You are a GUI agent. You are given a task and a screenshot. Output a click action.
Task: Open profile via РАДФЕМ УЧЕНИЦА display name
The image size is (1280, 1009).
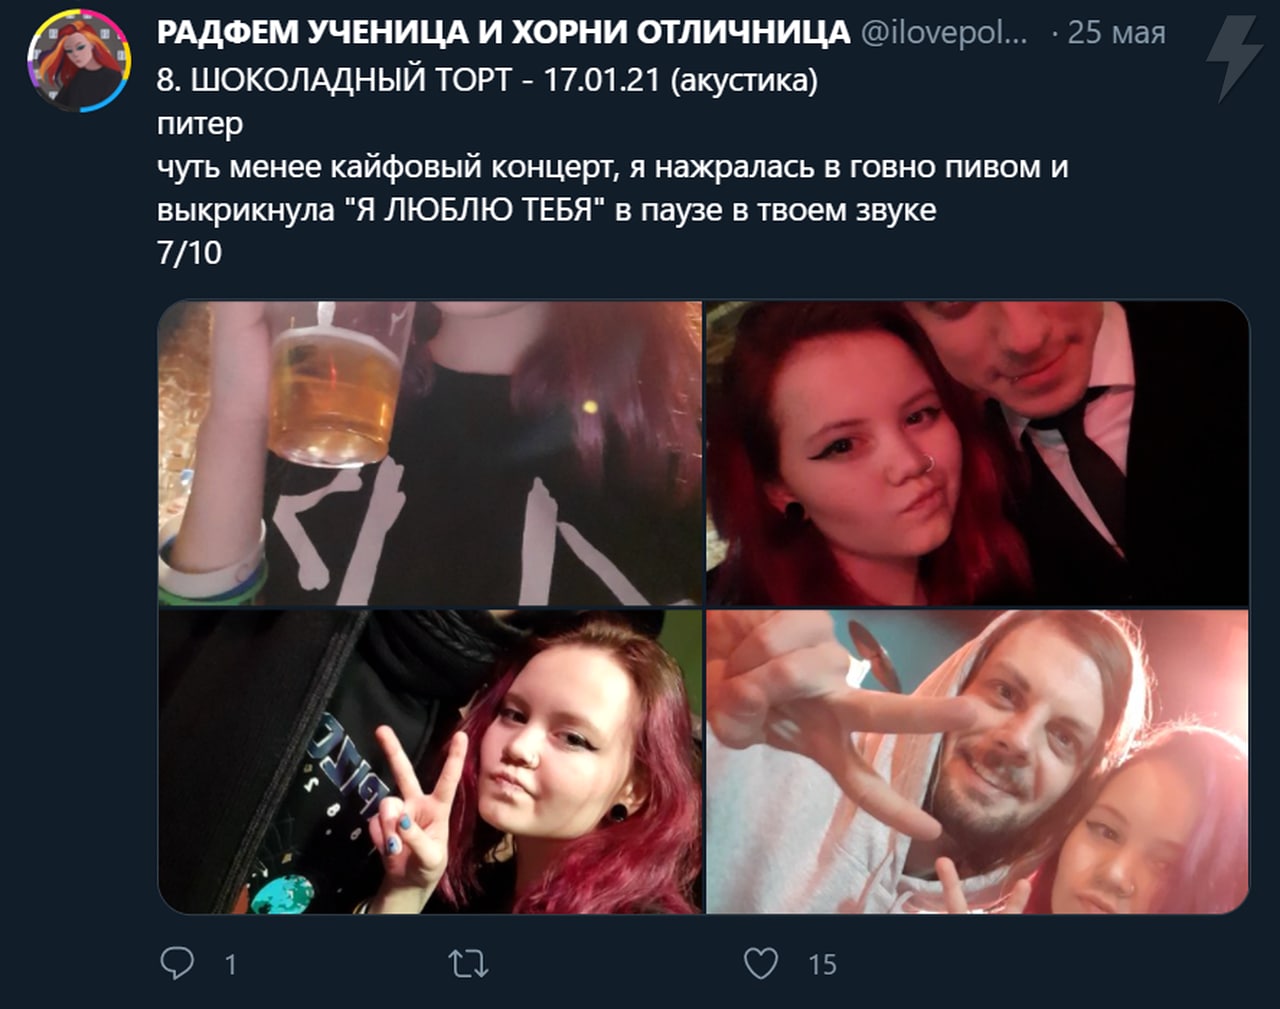click(x=503, y=32)
